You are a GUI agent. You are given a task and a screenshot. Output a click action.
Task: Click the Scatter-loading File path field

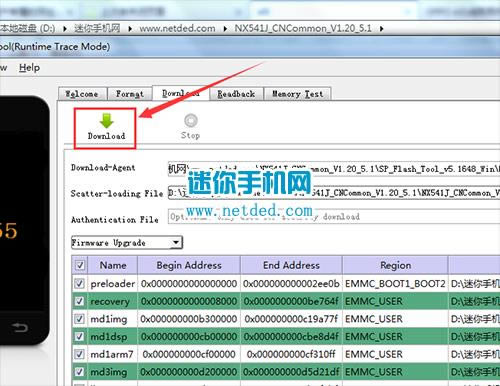[334, 193]
